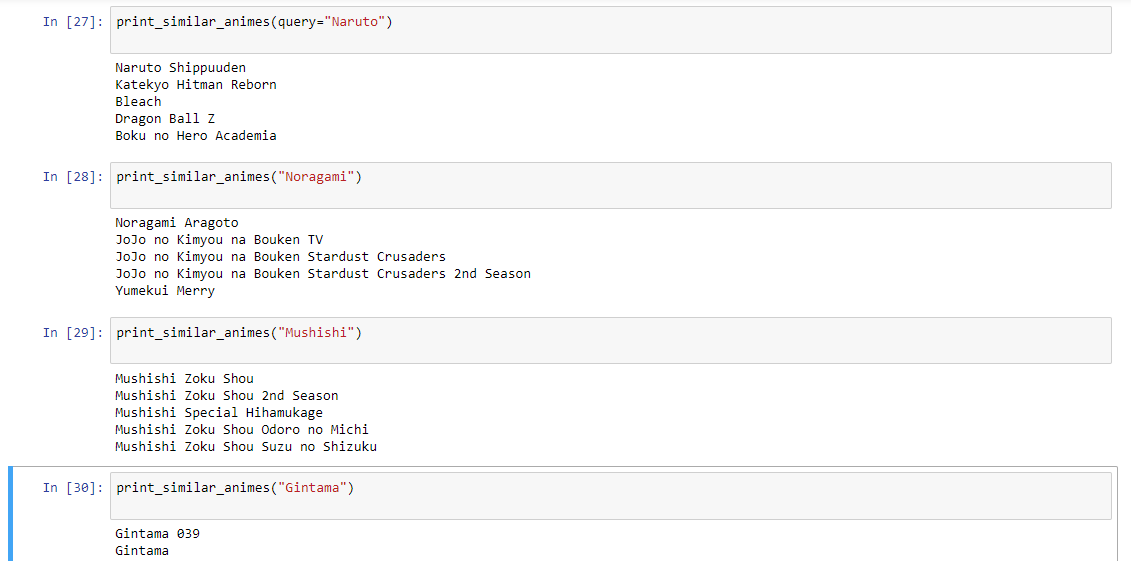Click the Dragon Ball Z output line
This screenshot has height=561, width=1131.
pyautogui.click(x=165, y=118)
